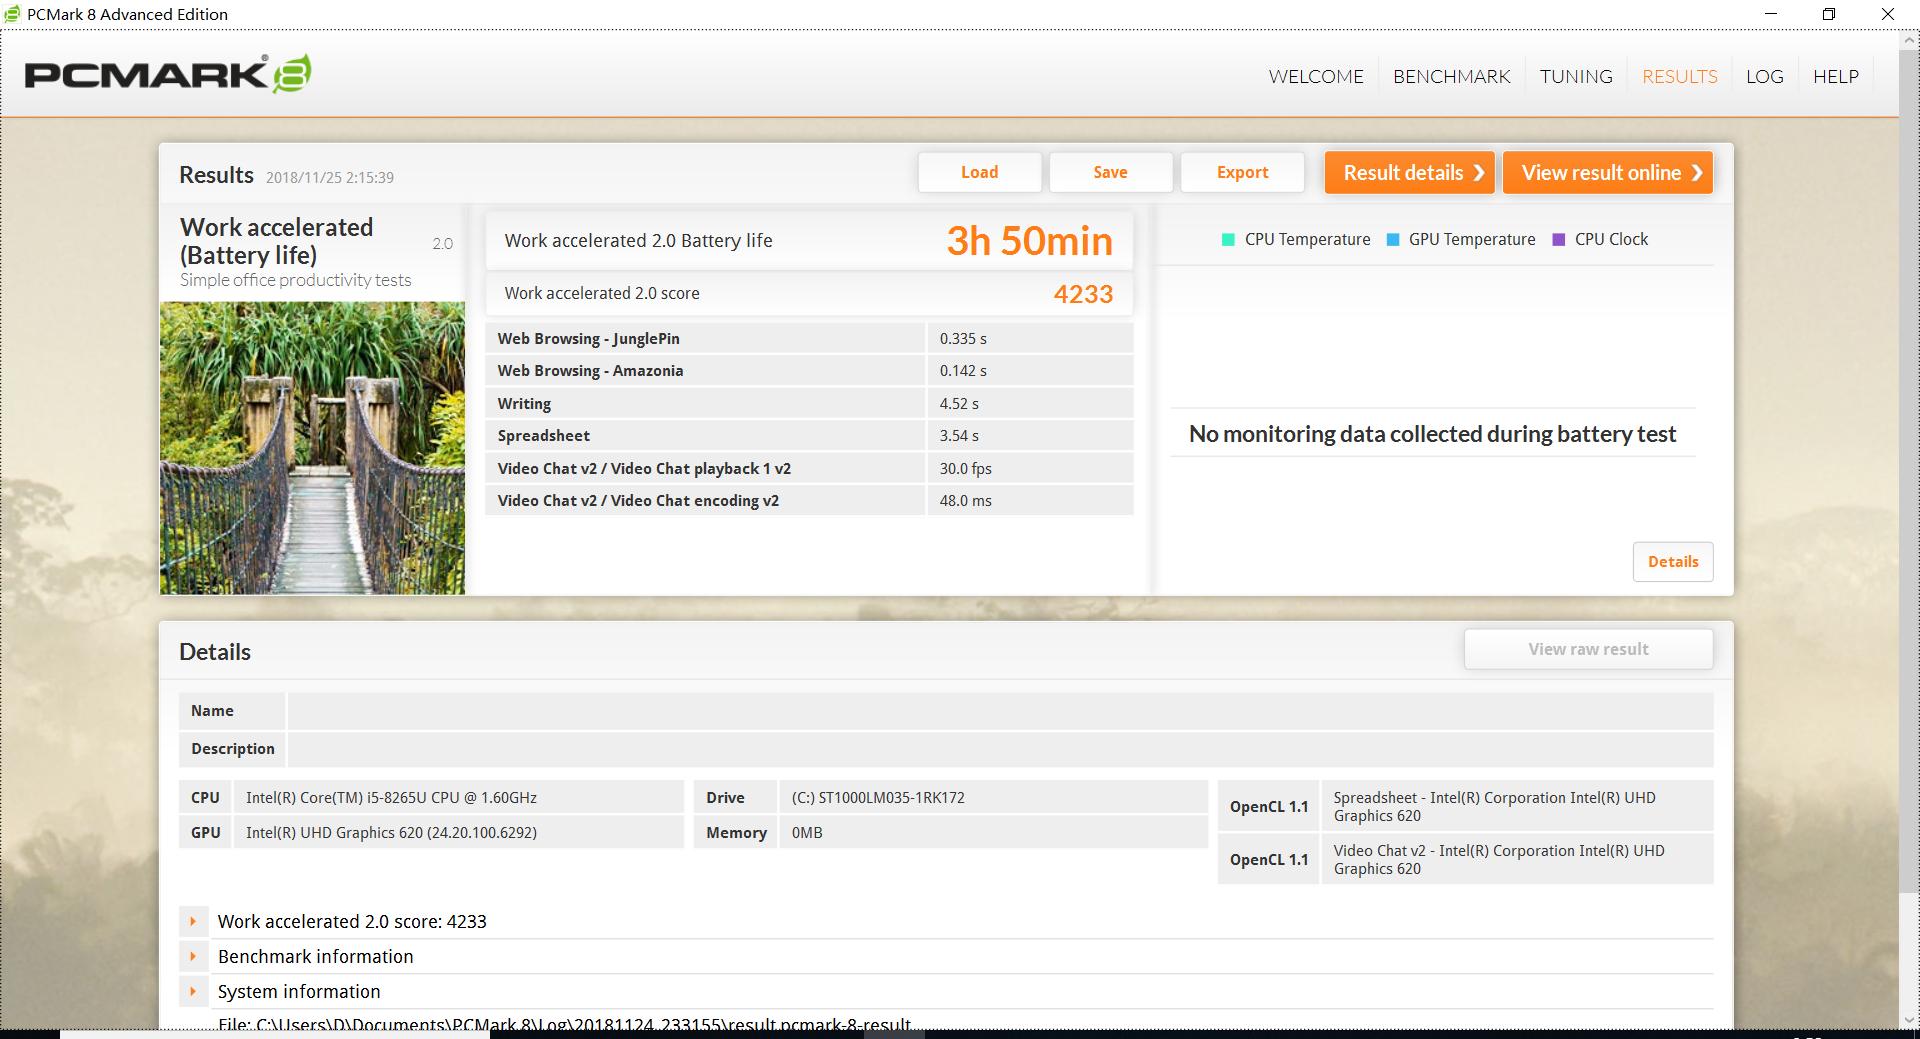1920x1039 pixels.
Task: Click the Details button in monitoring panel
Action: pos(1673,561)
